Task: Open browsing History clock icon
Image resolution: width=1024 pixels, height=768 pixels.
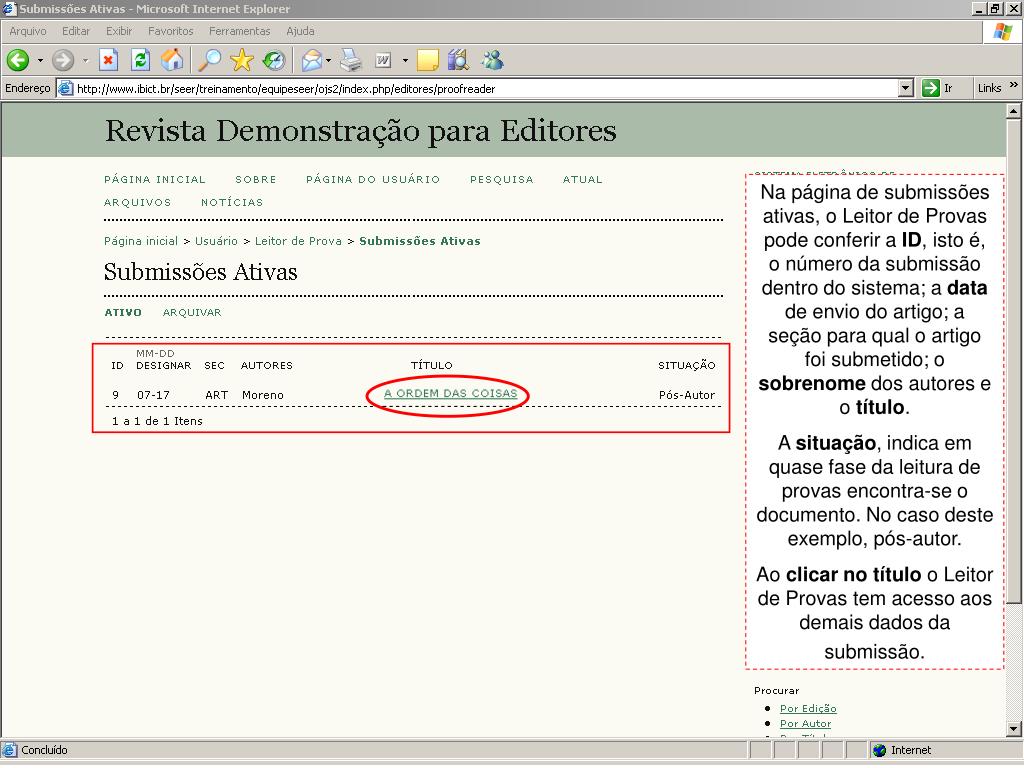Action: pos(274,61)
